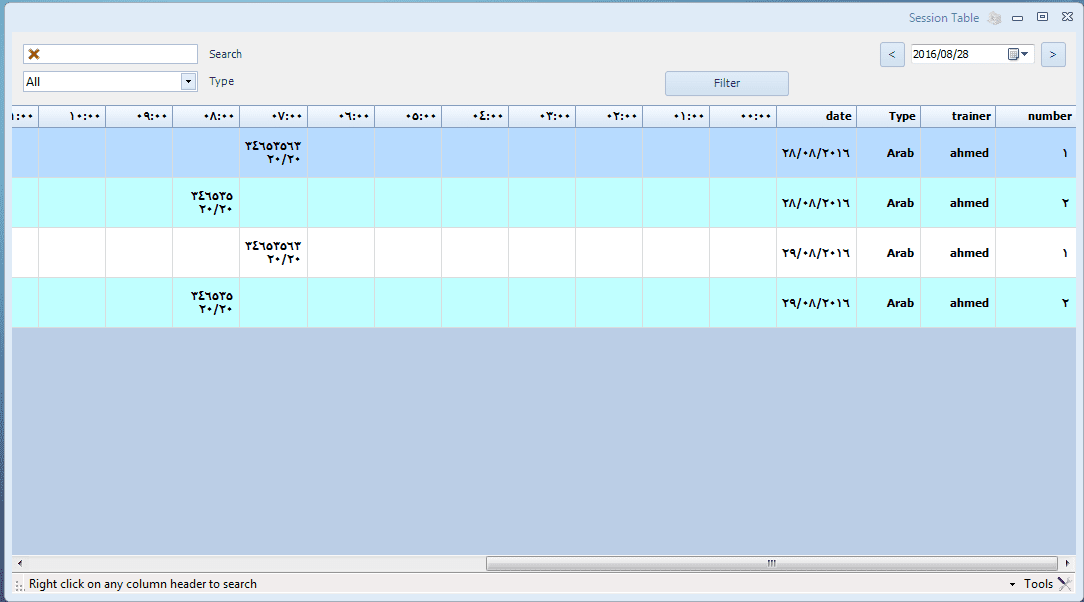Select the Type column header
Screen dimensions: 1084x602
click(888, 116)
